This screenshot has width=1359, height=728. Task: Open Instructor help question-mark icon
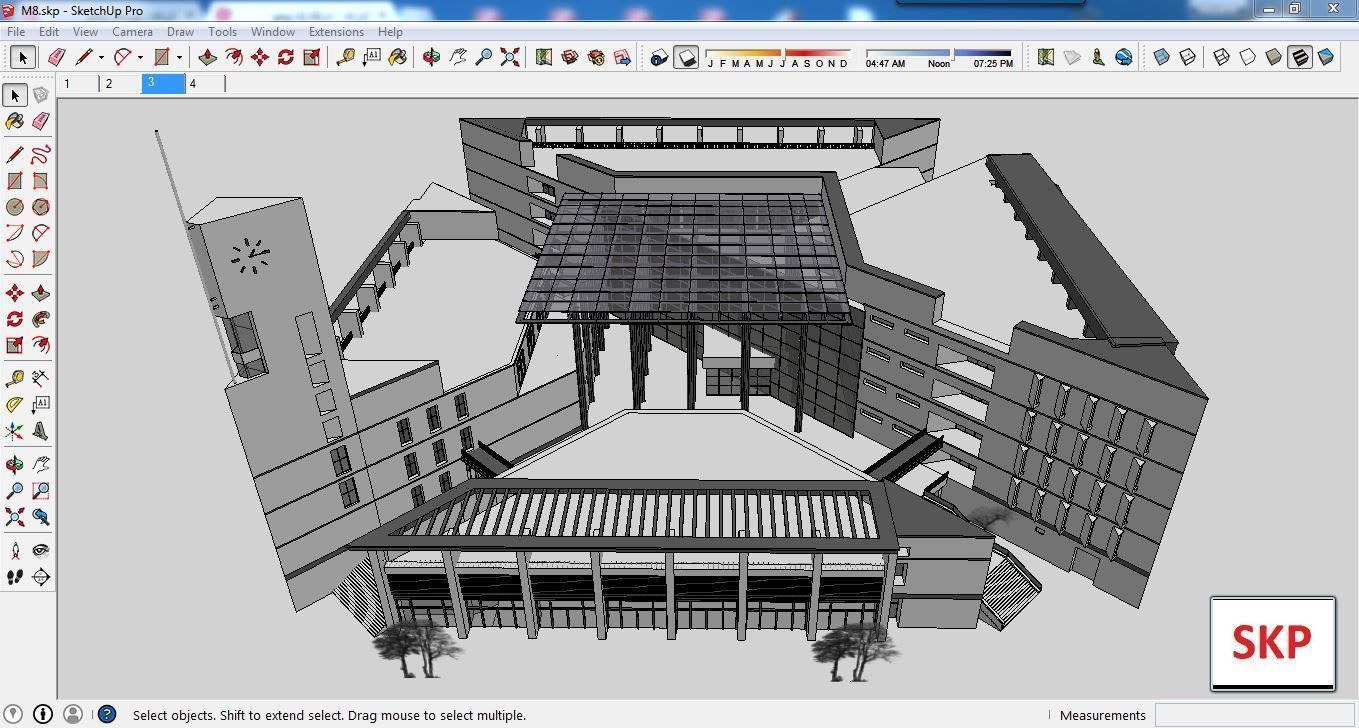click(107, 714)
